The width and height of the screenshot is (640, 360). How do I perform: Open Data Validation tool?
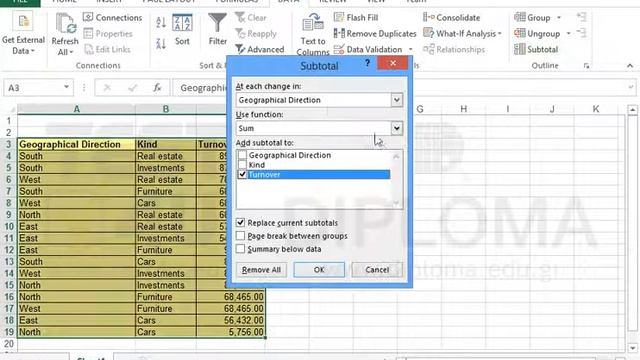(x=368, y=49)
